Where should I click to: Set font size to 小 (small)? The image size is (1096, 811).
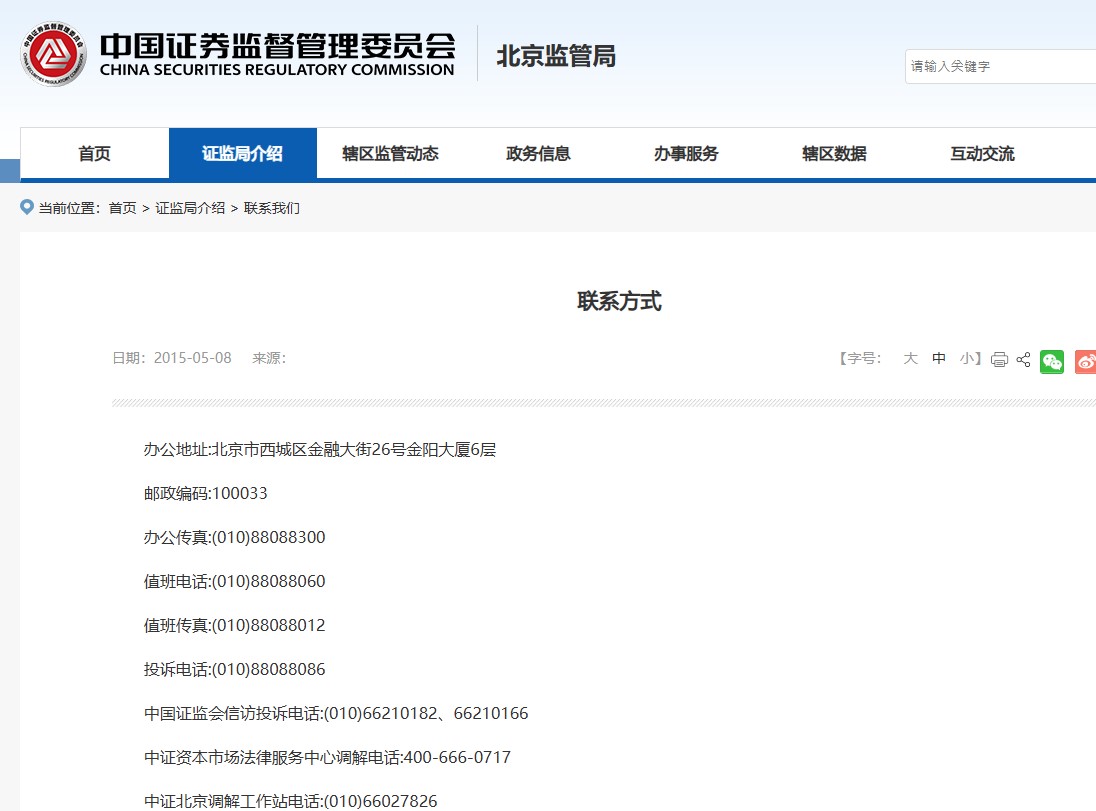966,358
